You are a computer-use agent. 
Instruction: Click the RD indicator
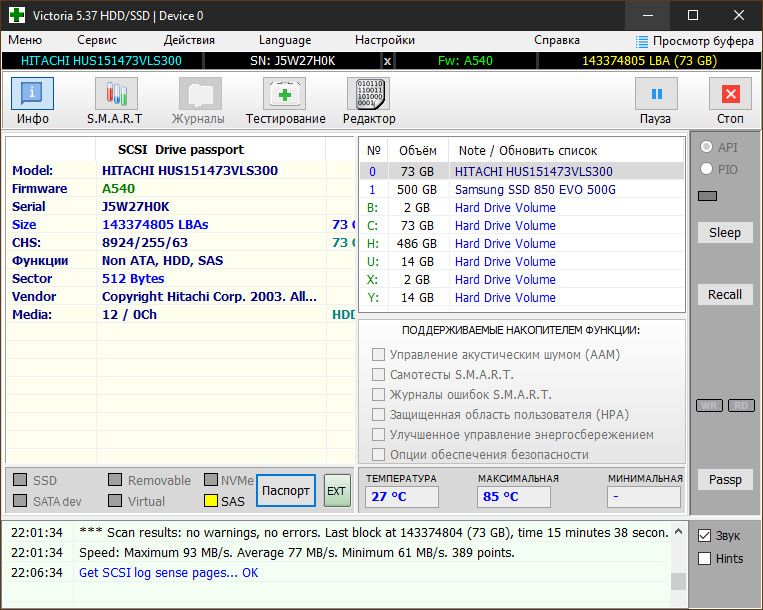click(741, 406)
